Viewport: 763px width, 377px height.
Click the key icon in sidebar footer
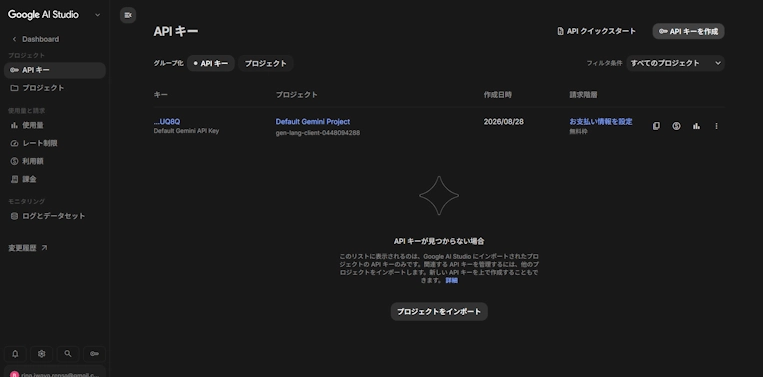(94, 354)
